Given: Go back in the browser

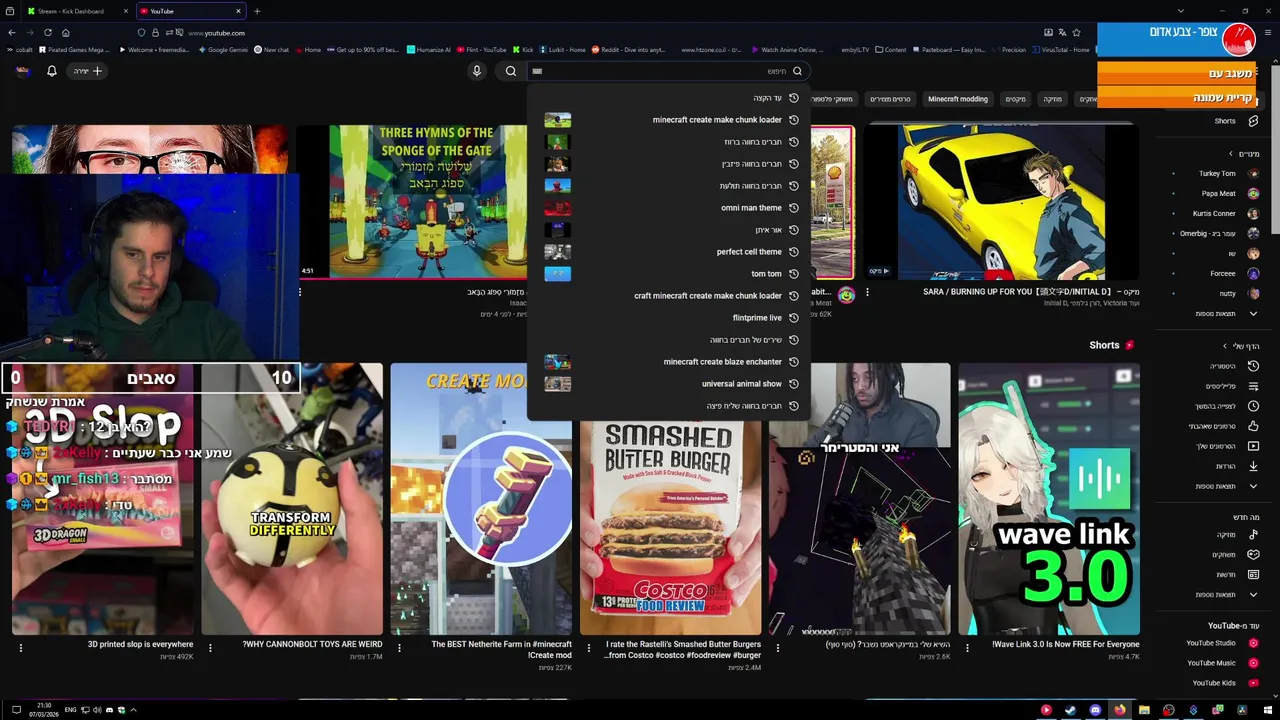Looking at the screenshot, I should [x=11, y=32].
